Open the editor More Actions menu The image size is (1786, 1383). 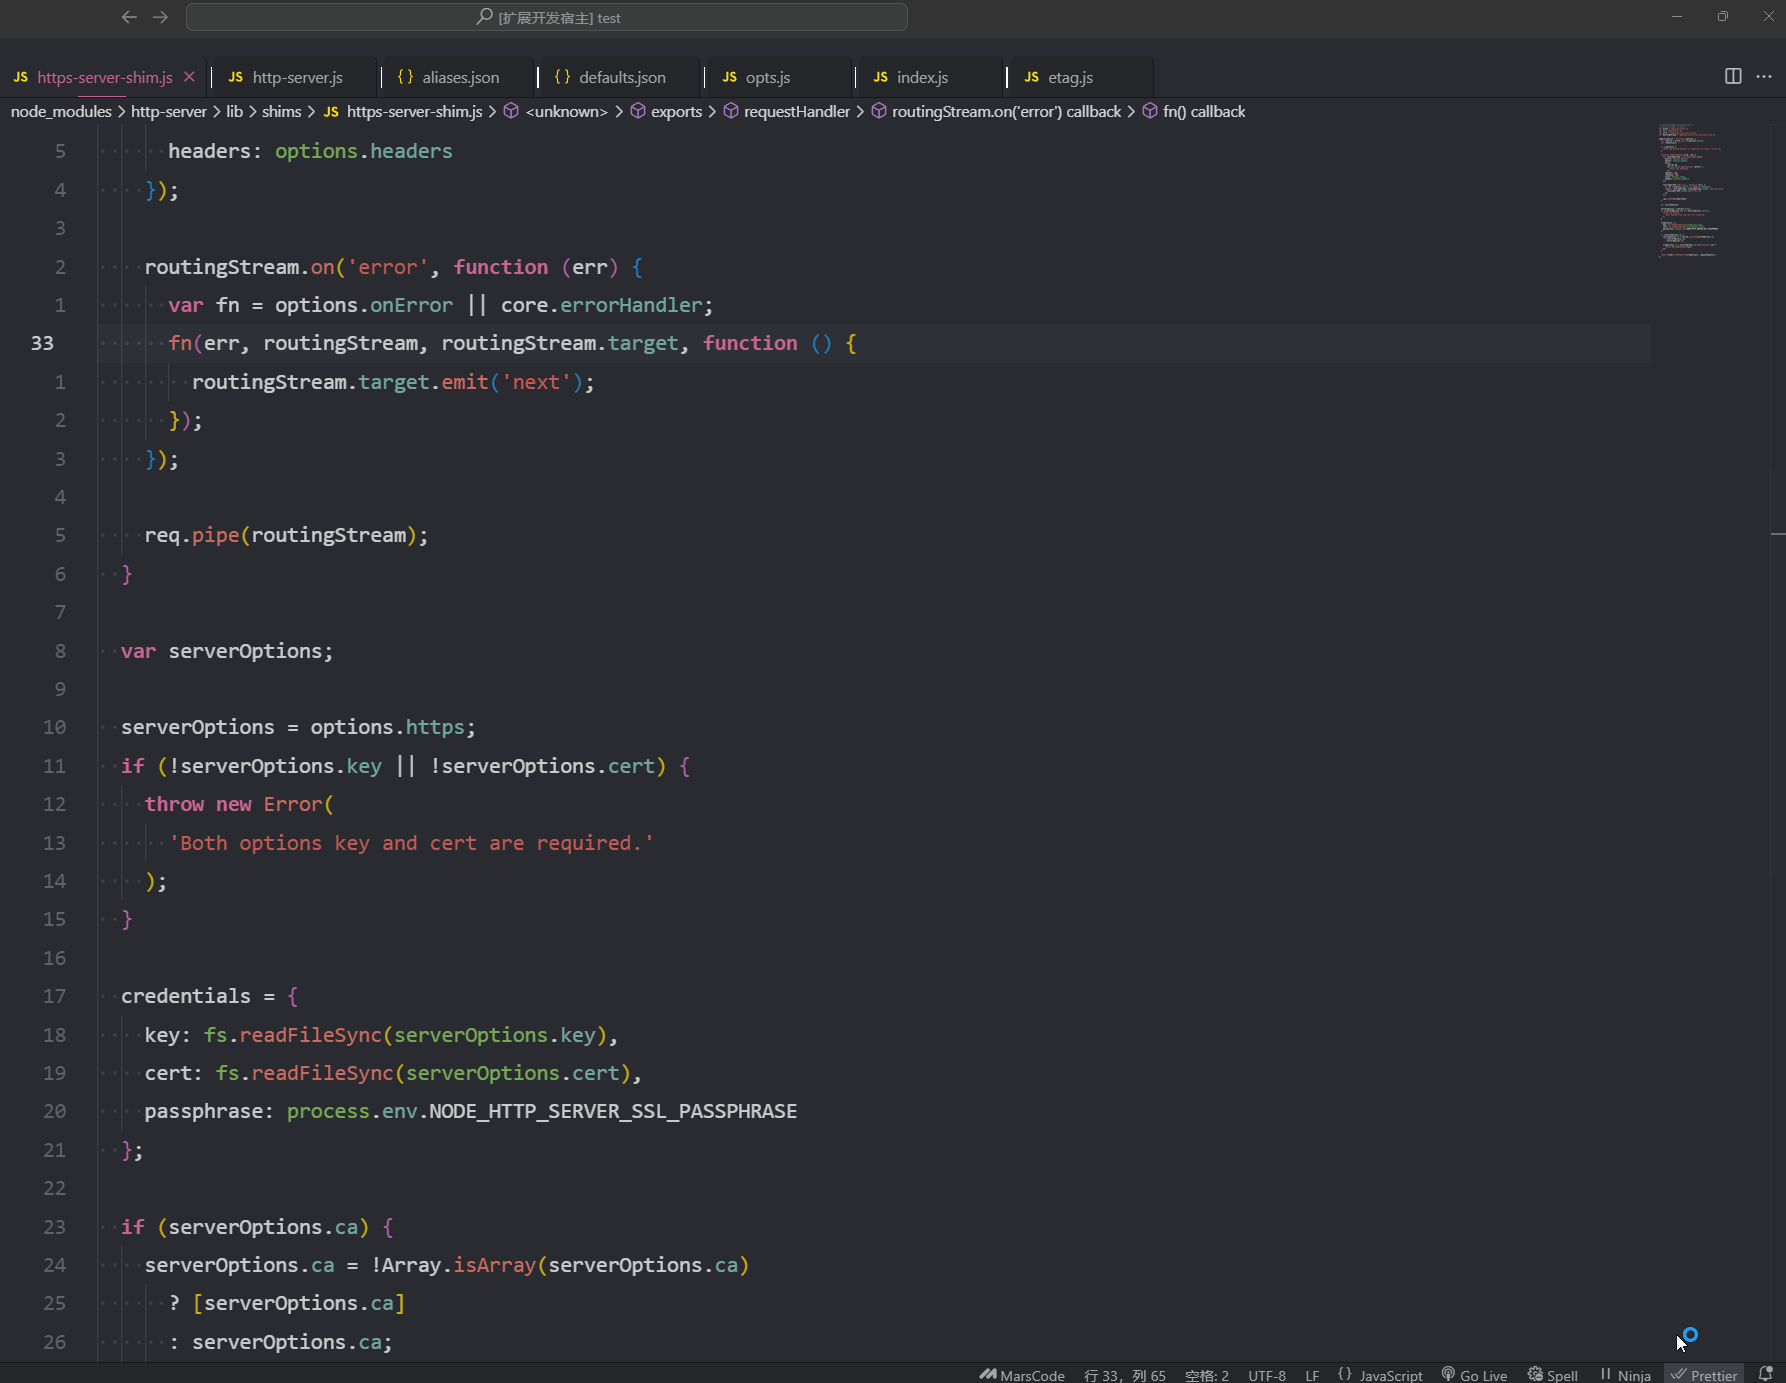coord(1764,77)
